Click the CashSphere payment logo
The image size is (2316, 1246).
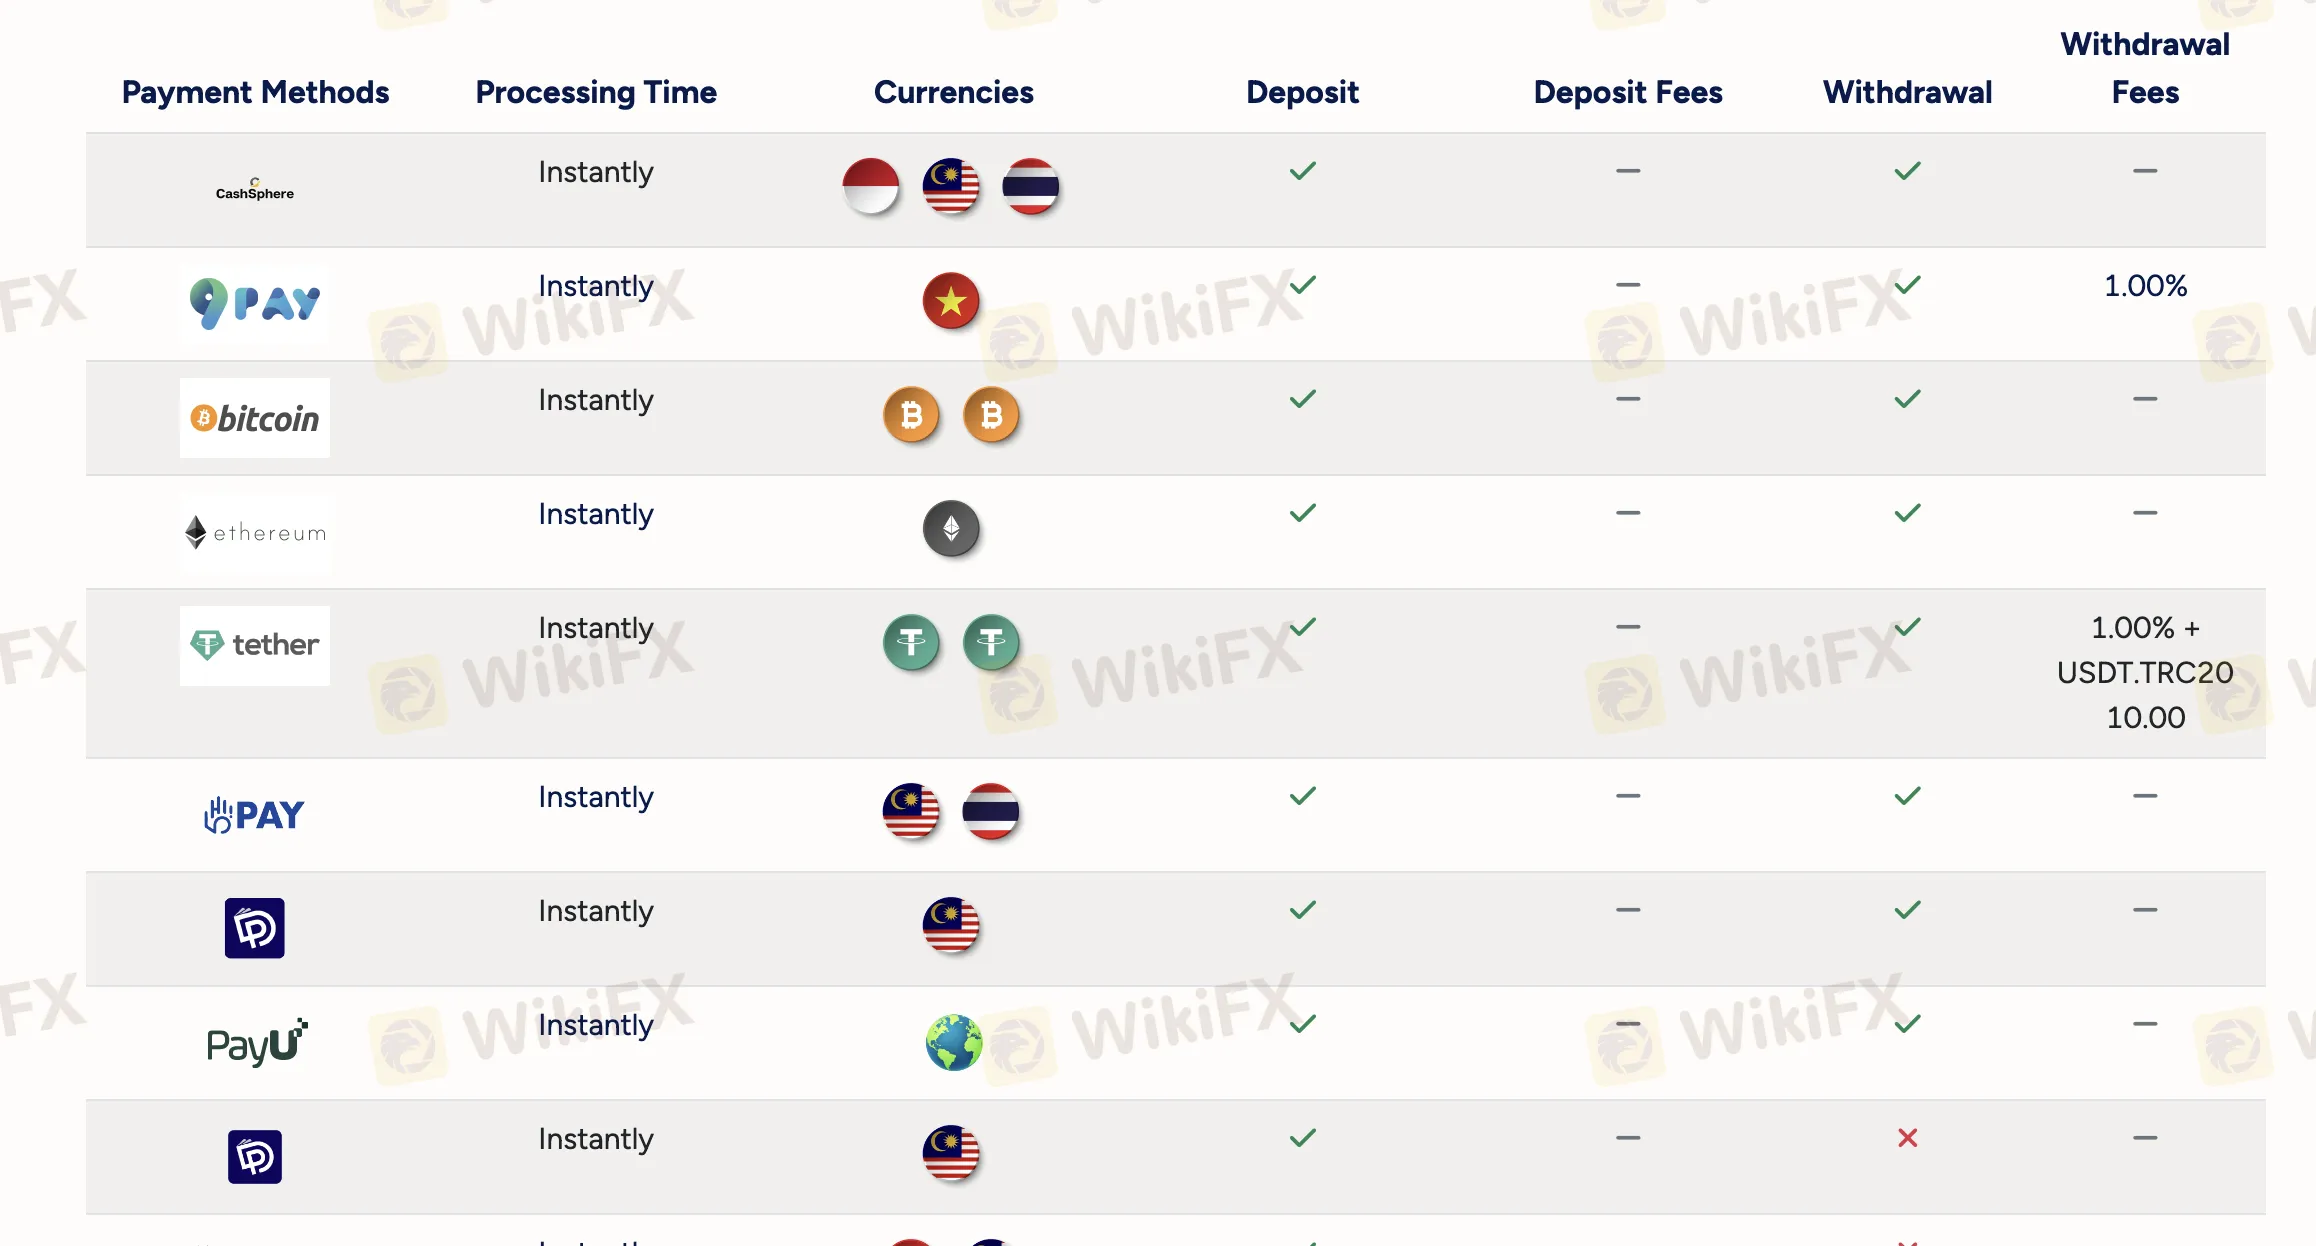tap(255, 190)
